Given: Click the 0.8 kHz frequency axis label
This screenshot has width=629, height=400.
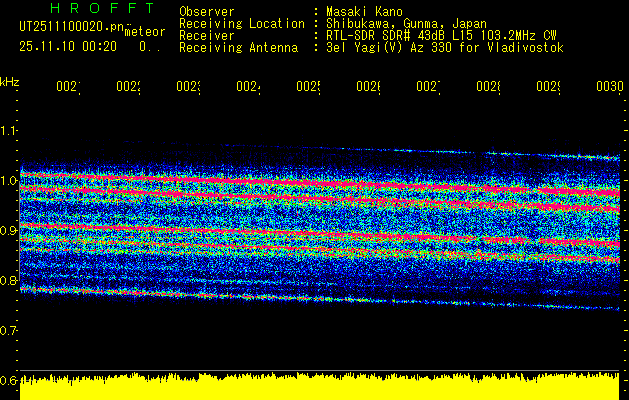Looking at the screenshot, I should (x=9, y=280).
